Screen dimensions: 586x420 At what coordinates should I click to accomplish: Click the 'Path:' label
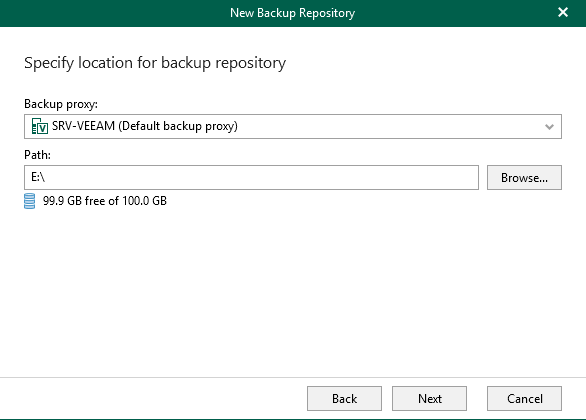click(37, 155)
